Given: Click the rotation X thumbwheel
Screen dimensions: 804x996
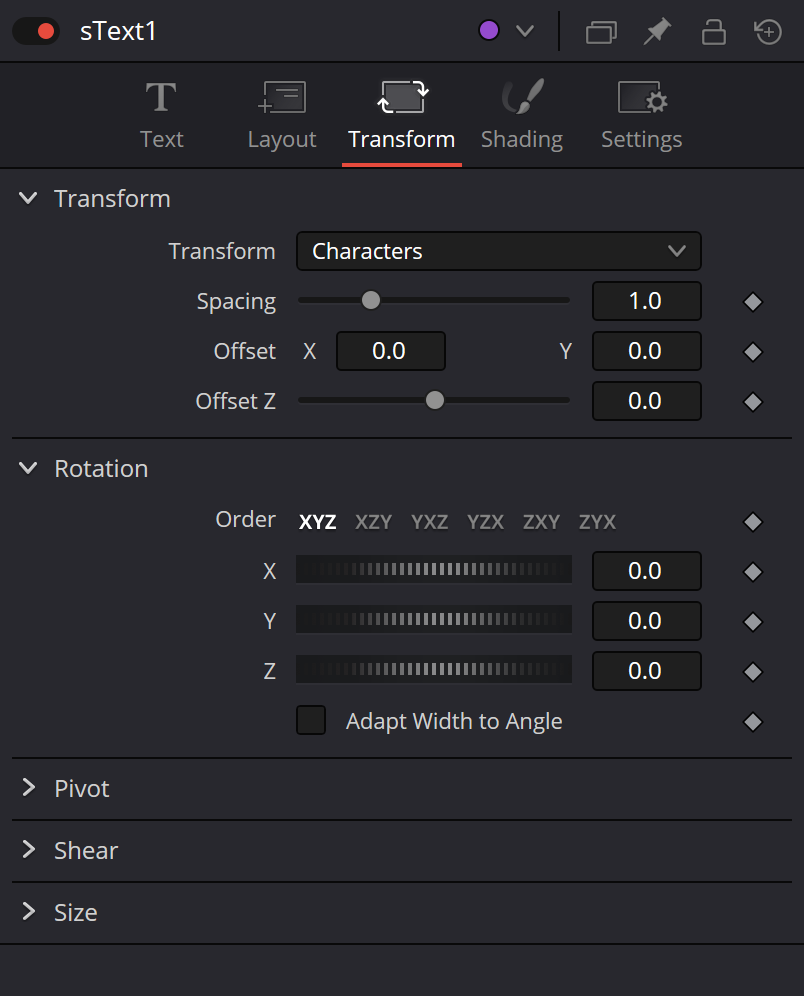Looking at the screenshot, I should [434, 569].
